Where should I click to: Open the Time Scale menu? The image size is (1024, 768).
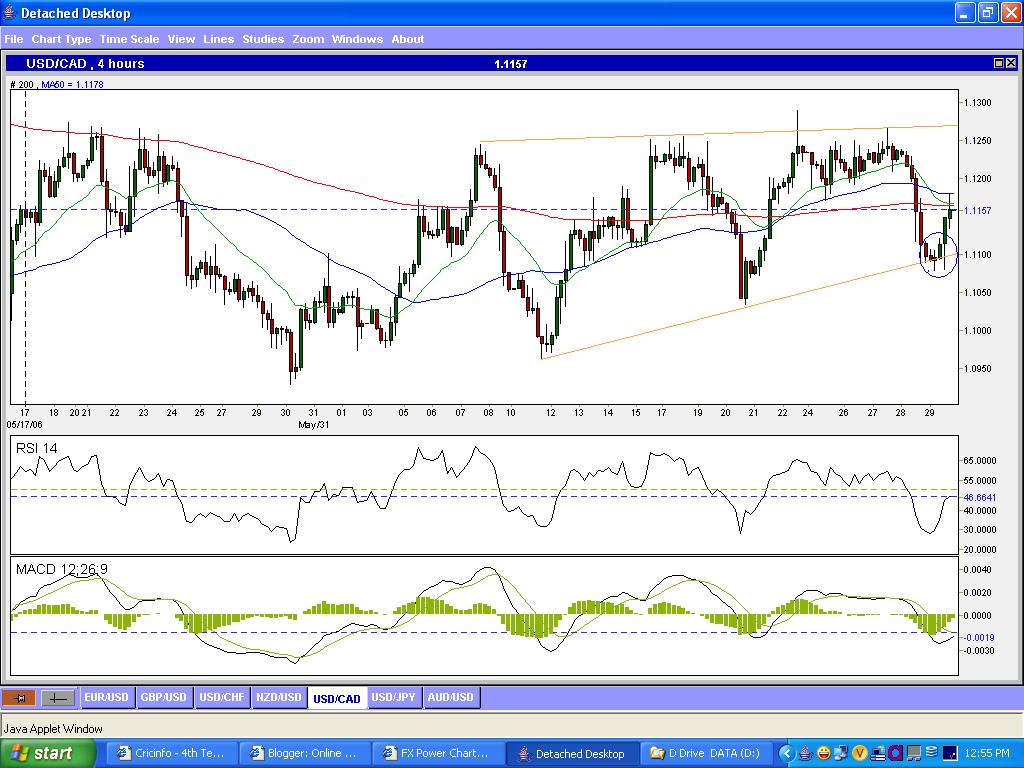point(129,39)
